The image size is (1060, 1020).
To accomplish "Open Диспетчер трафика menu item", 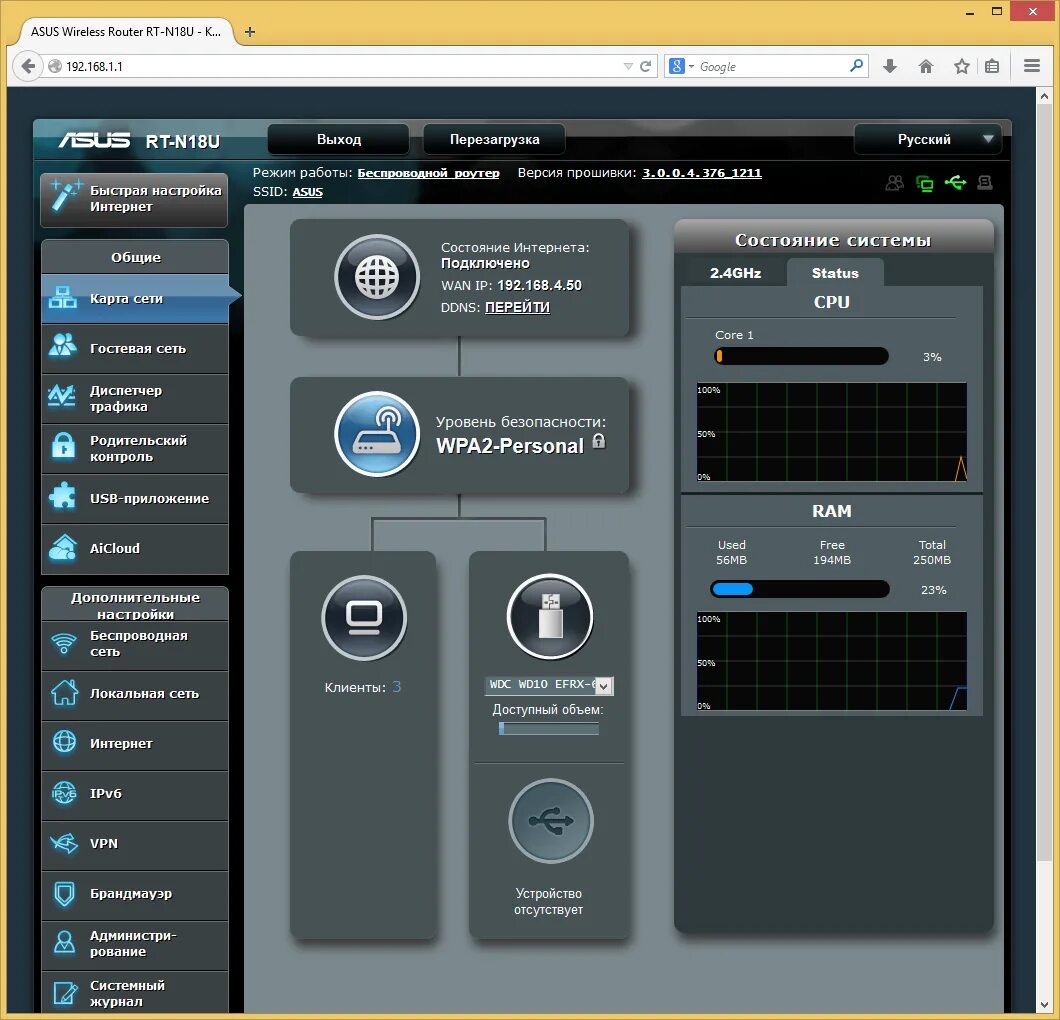I will point(135,398).
